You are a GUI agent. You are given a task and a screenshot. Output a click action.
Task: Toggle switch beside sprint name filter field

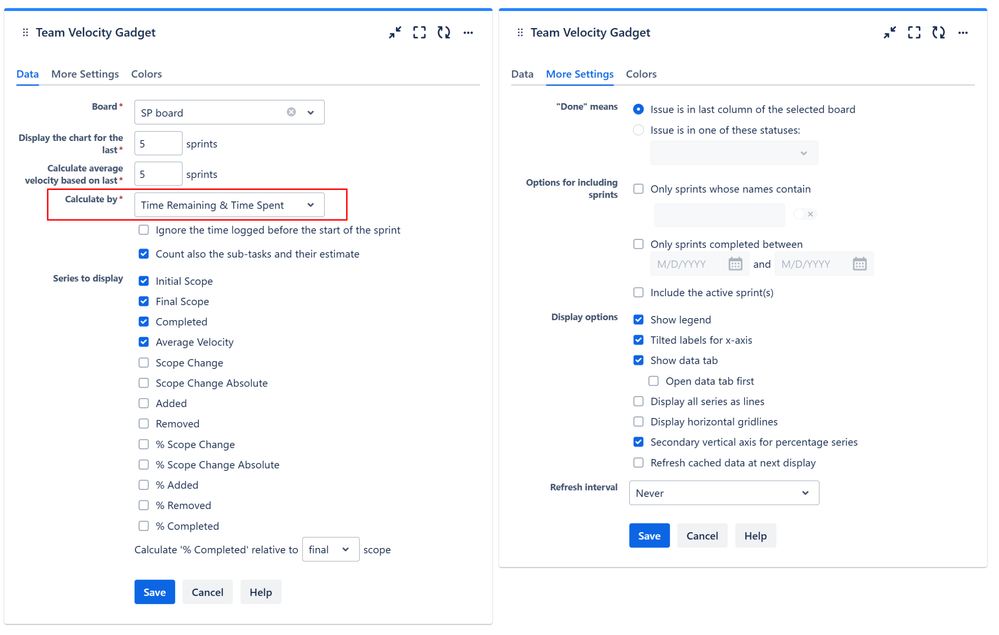(x=804, y=214)
